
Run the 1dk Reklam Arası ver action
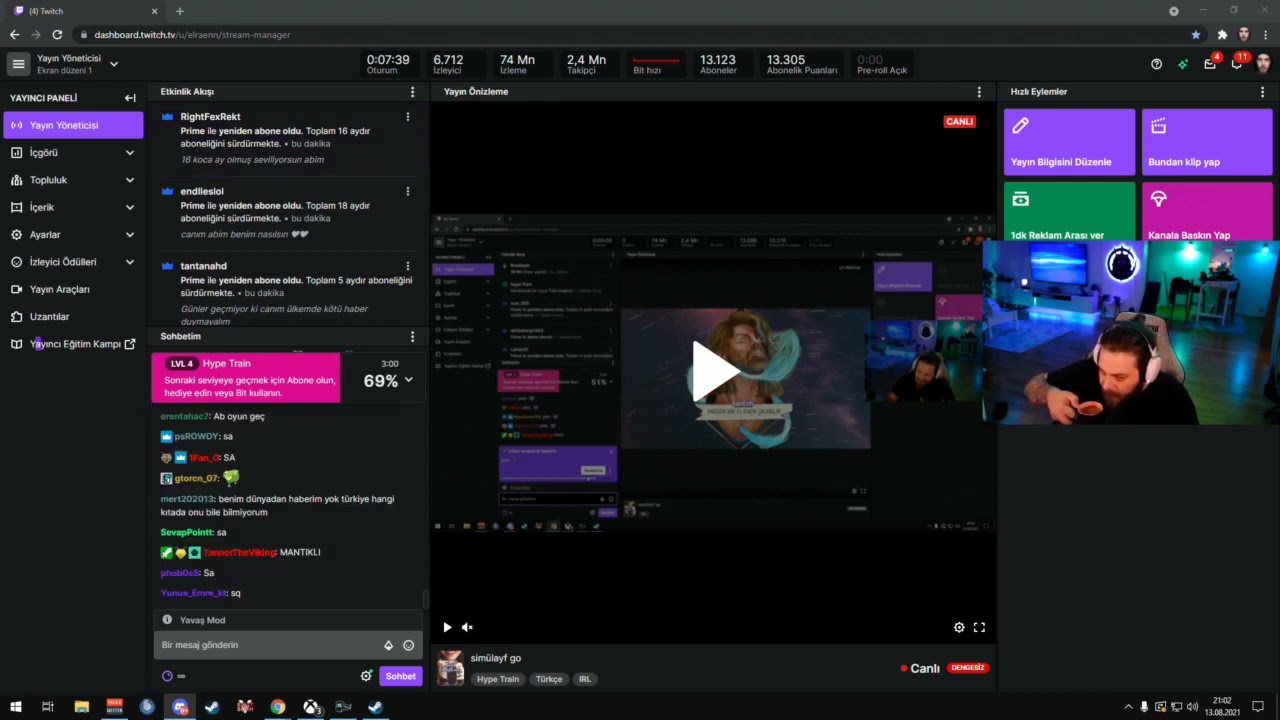click(1069, 212)
